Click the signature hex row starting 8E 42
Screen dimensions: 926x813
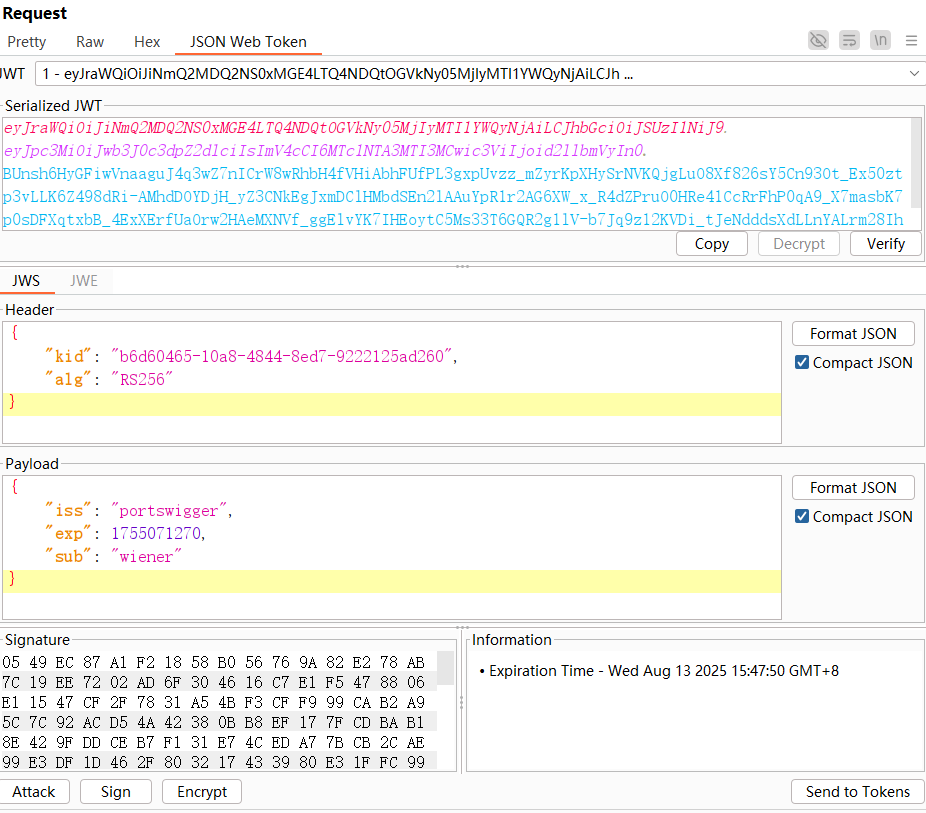213,743
